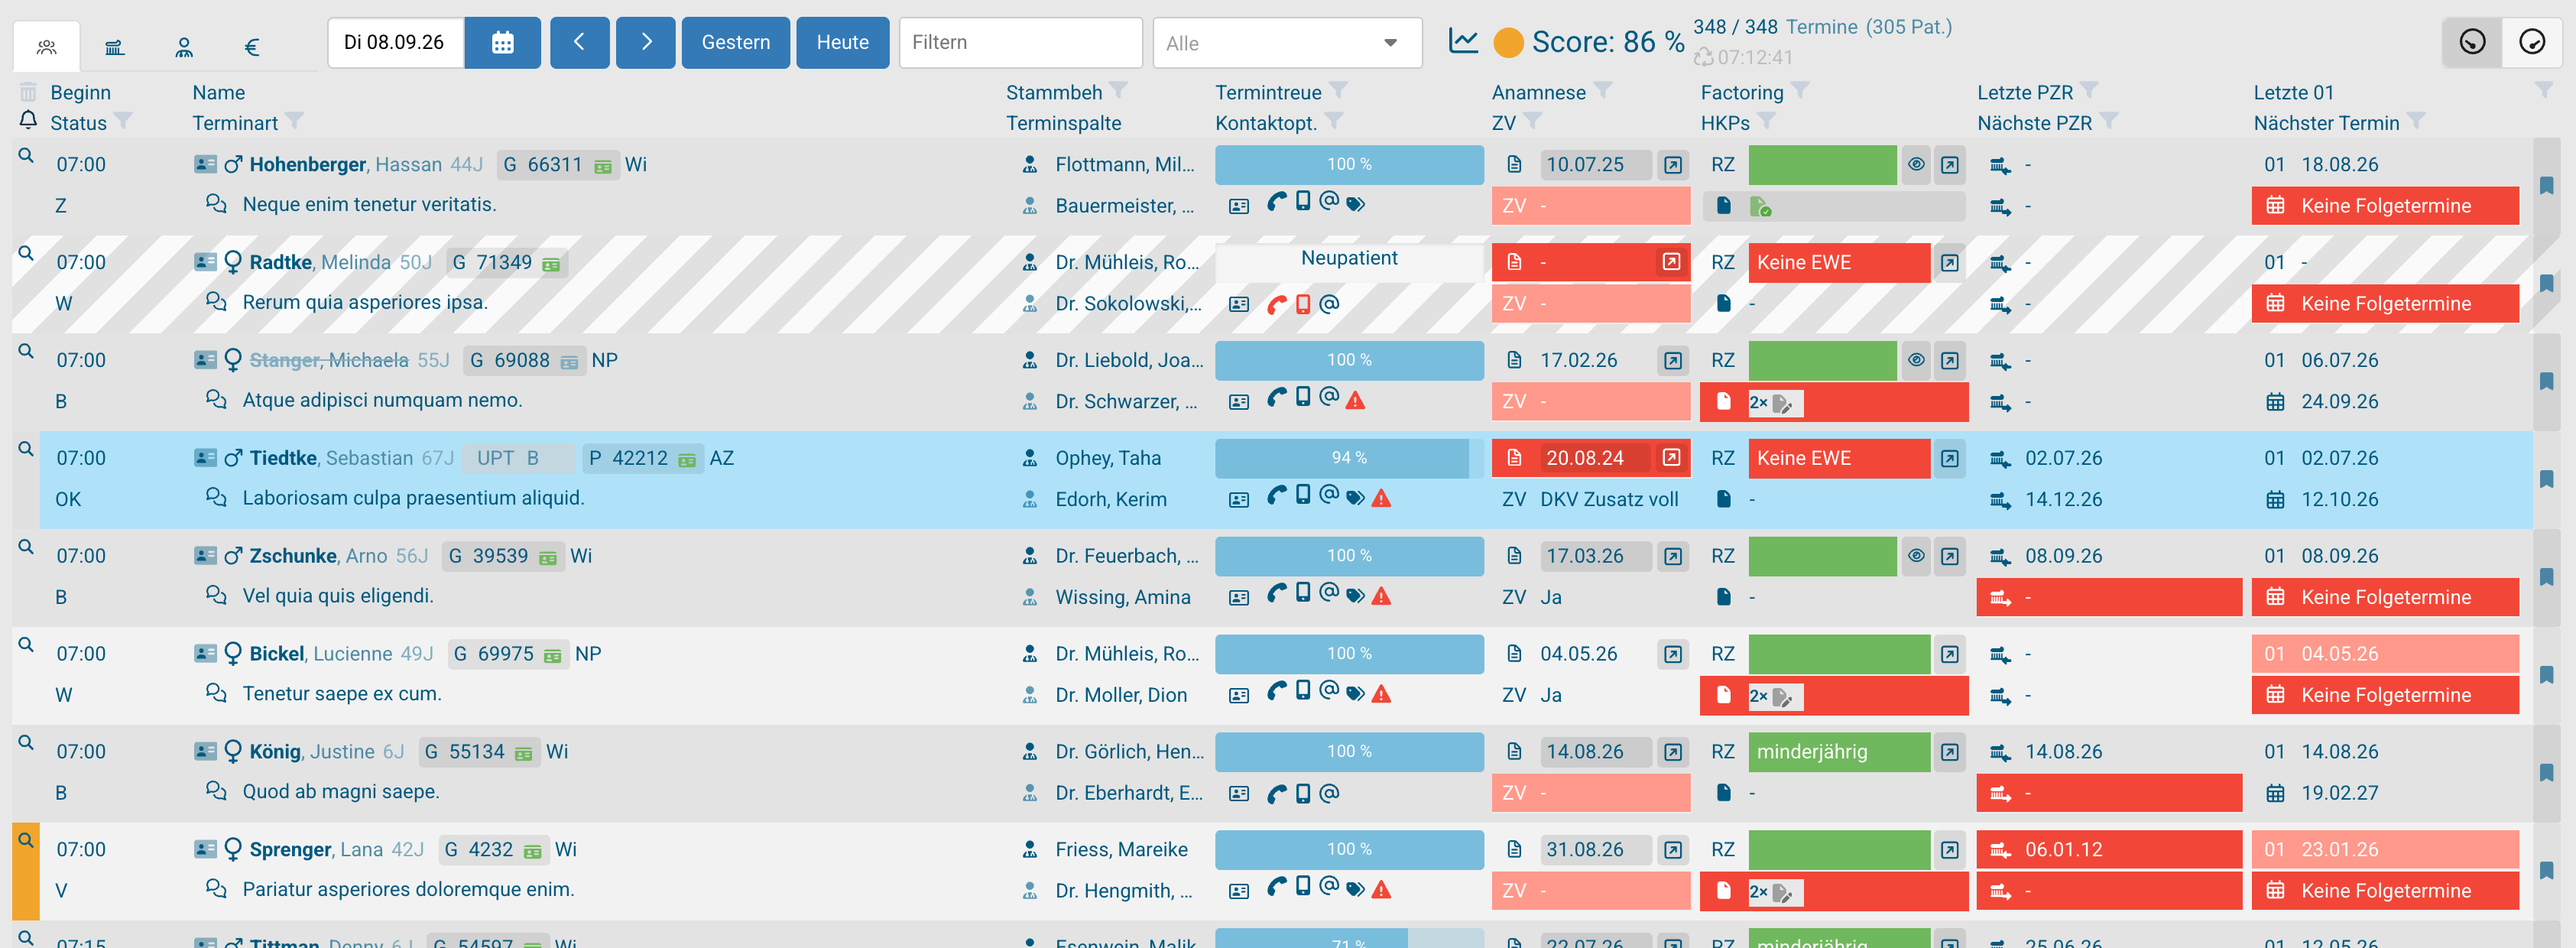This screenshot has height=948, width=2576.
Task: Open the Terminart column filter
Action: tap(294, 121)
